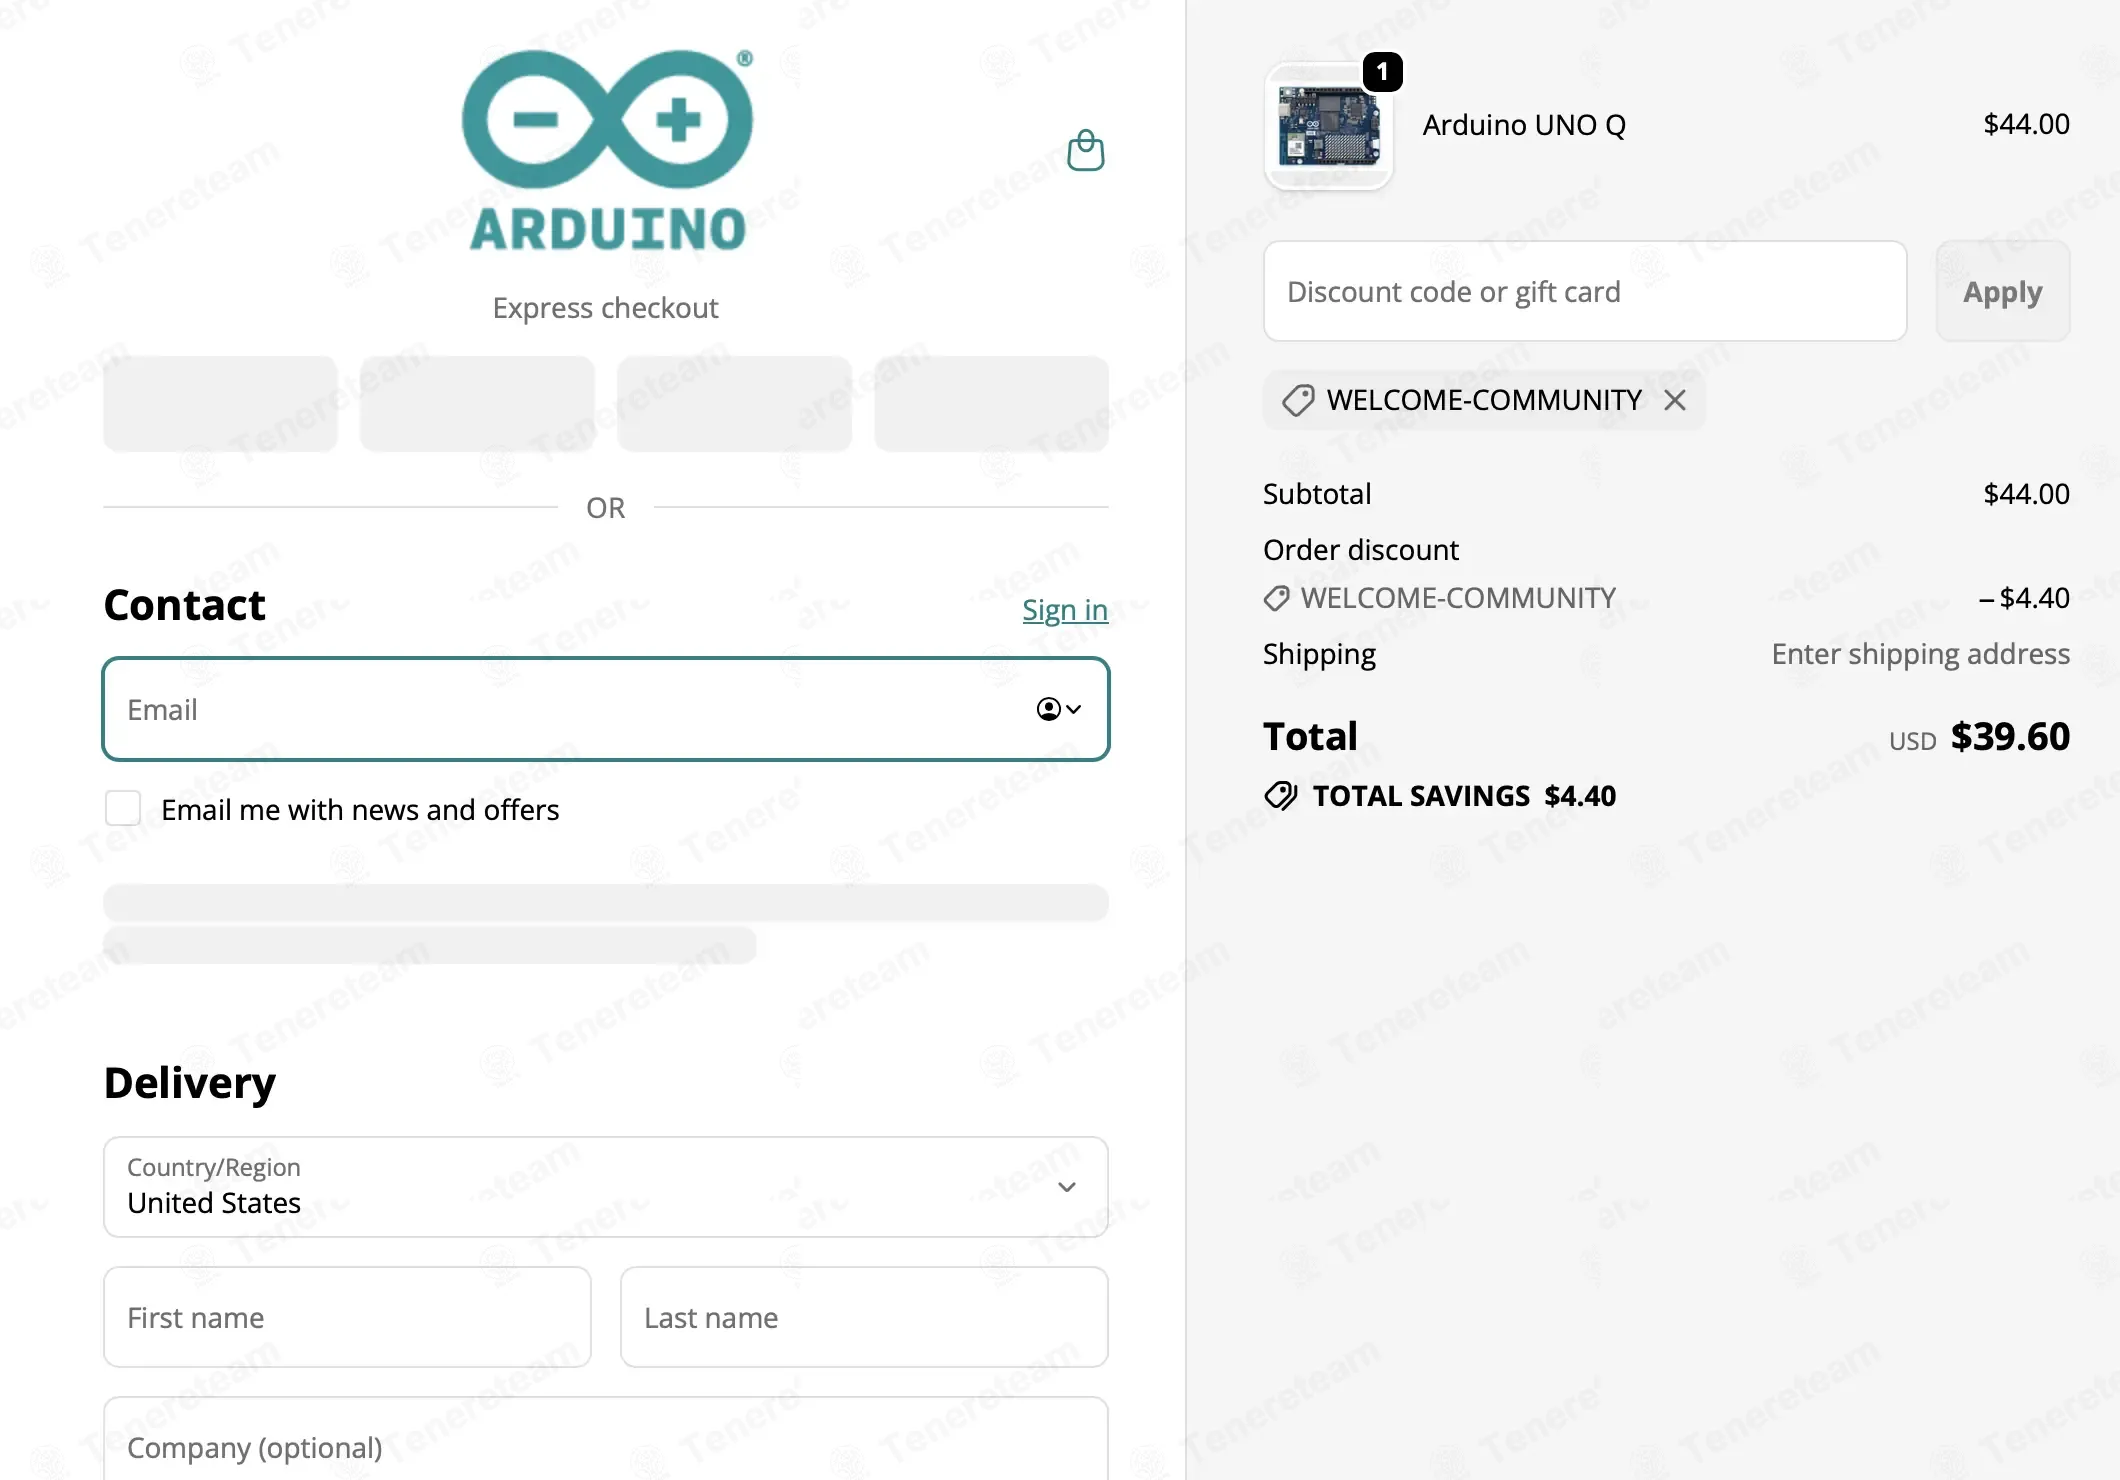Click the Delivery section heading
Image resolution: width=2120 pixels, height=1480 pixels.
pos(190,1083)
